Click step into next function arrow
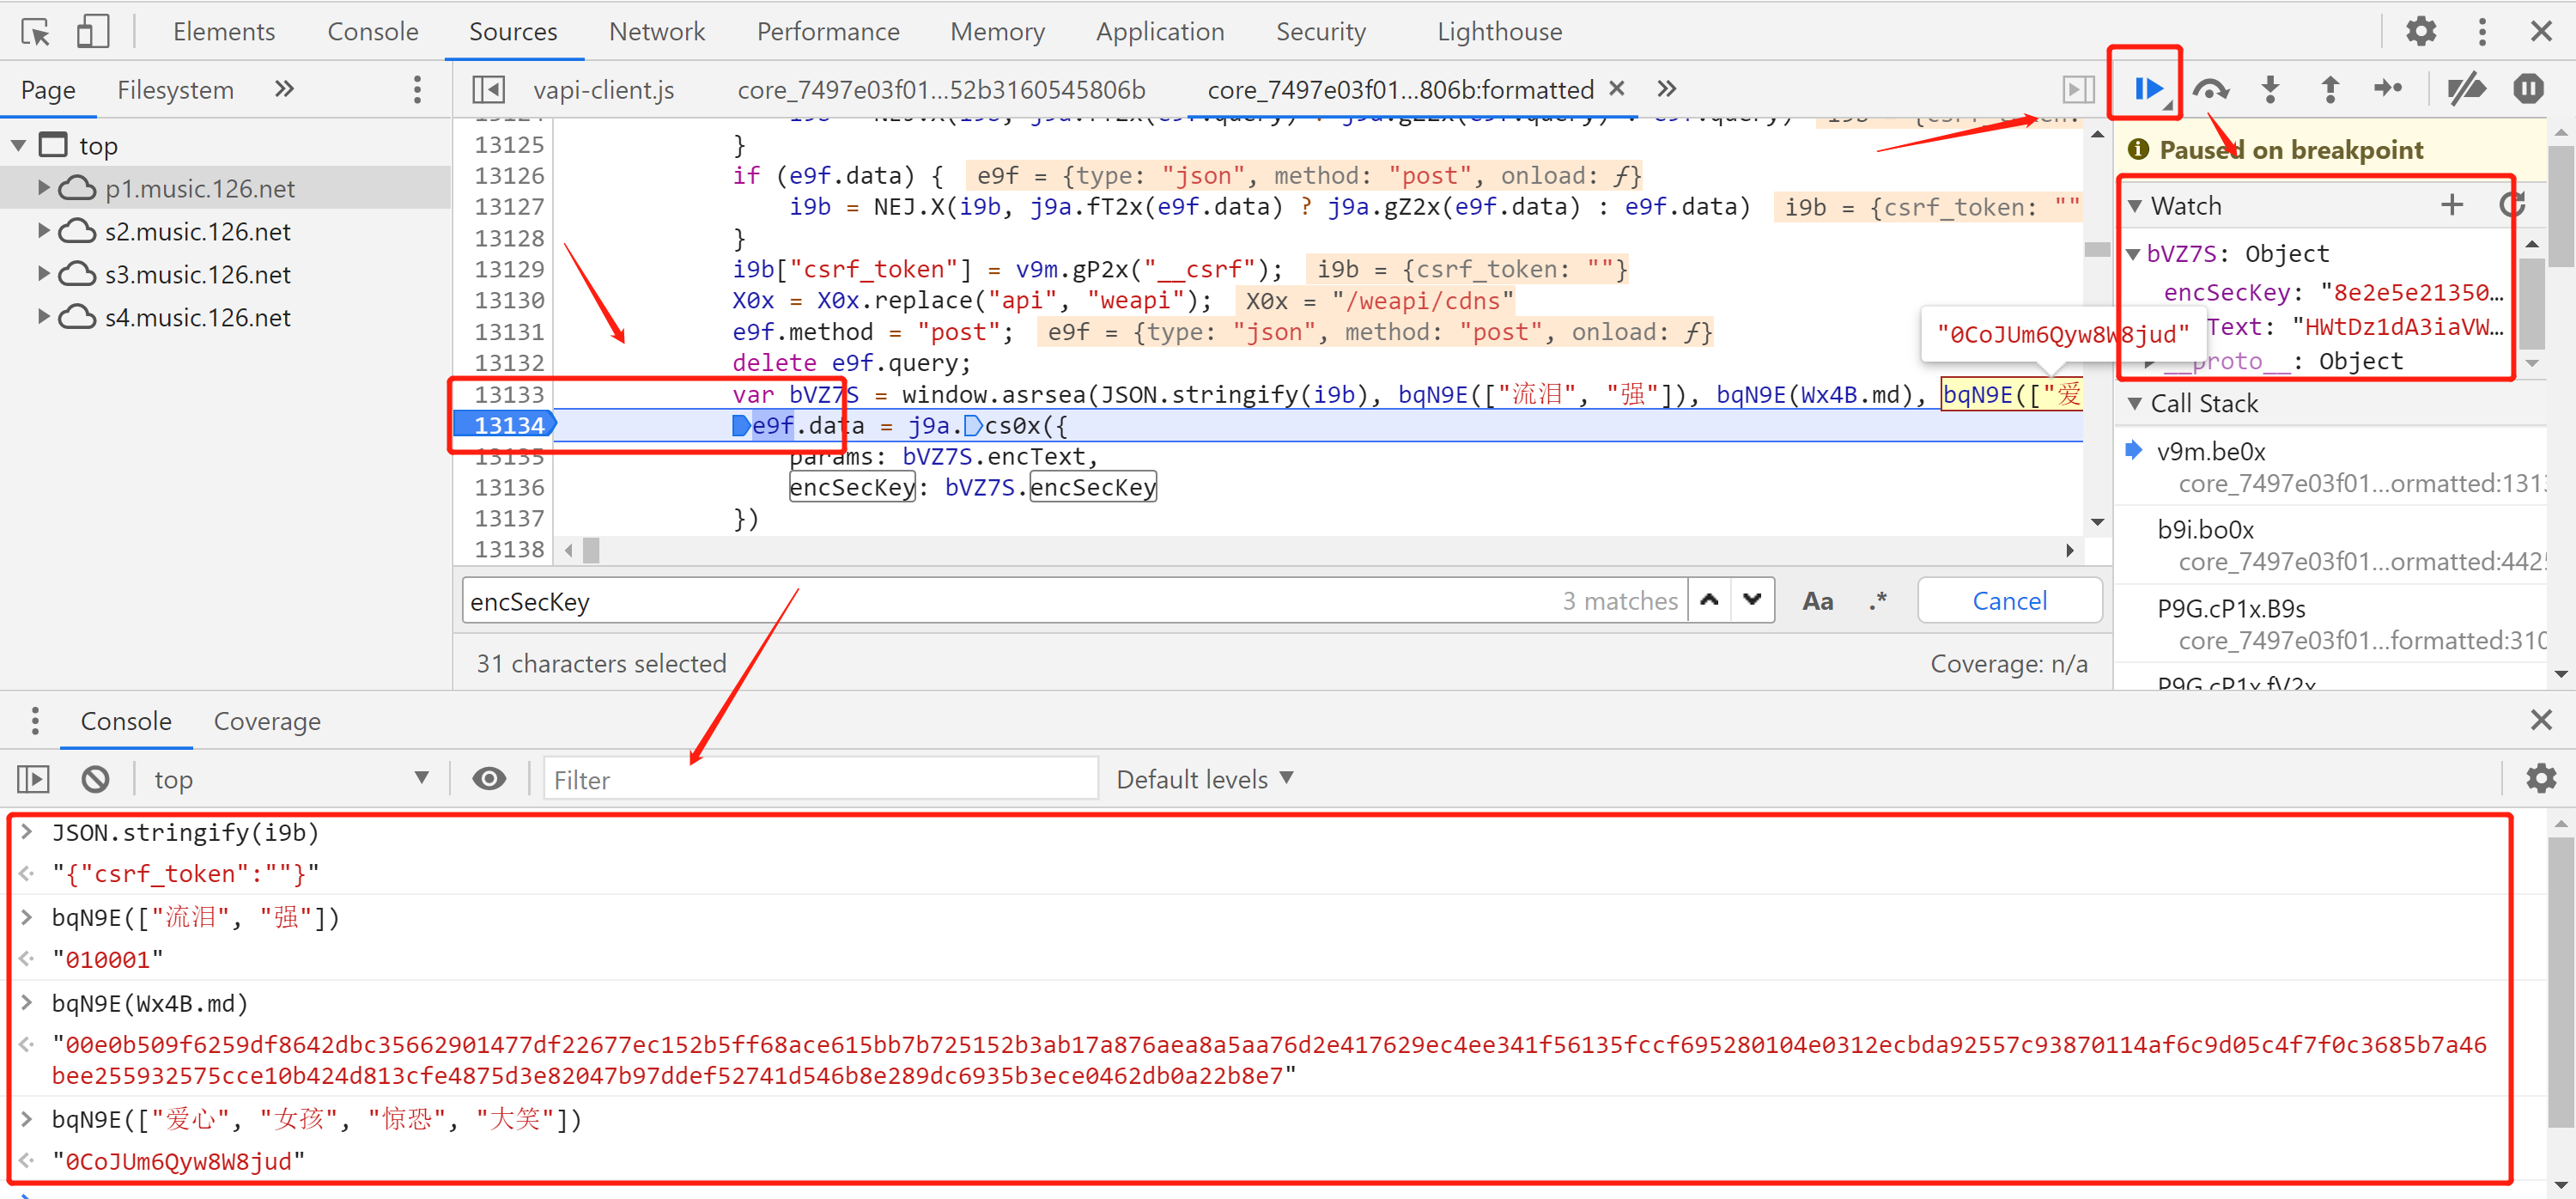This screenshot has height=1199, width=2576. [2270, 89]
